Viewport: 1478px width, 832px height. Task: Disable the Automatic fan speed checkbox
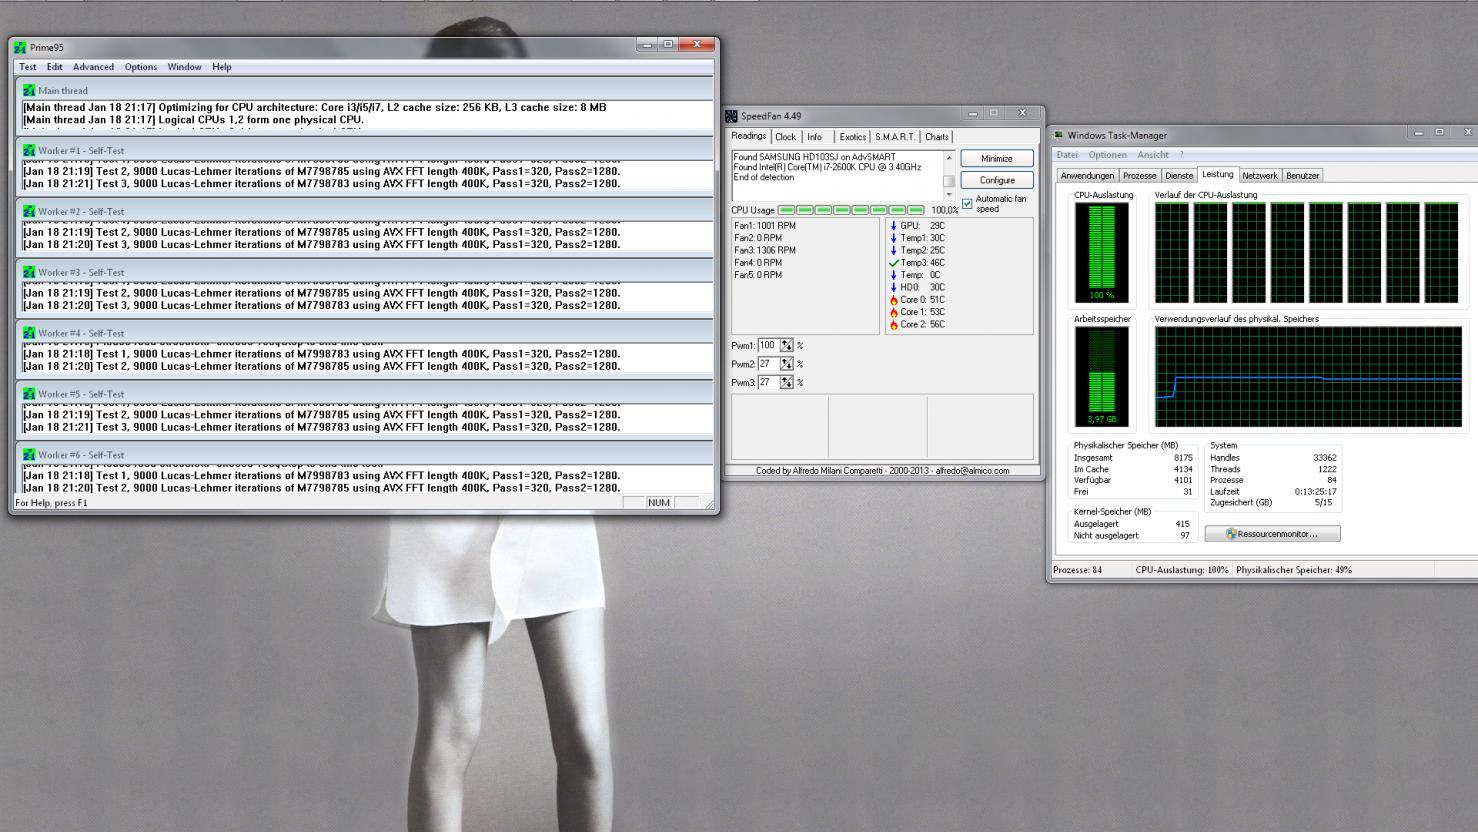point(967,204)
